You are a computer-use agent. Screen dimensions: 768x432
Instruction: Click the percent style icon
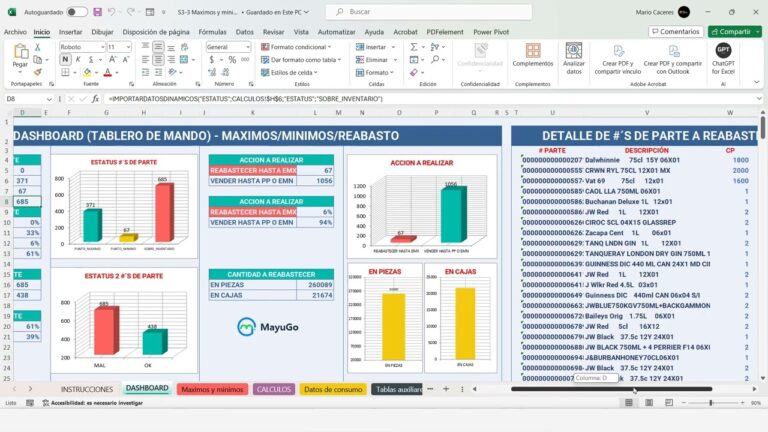(232, 60)
